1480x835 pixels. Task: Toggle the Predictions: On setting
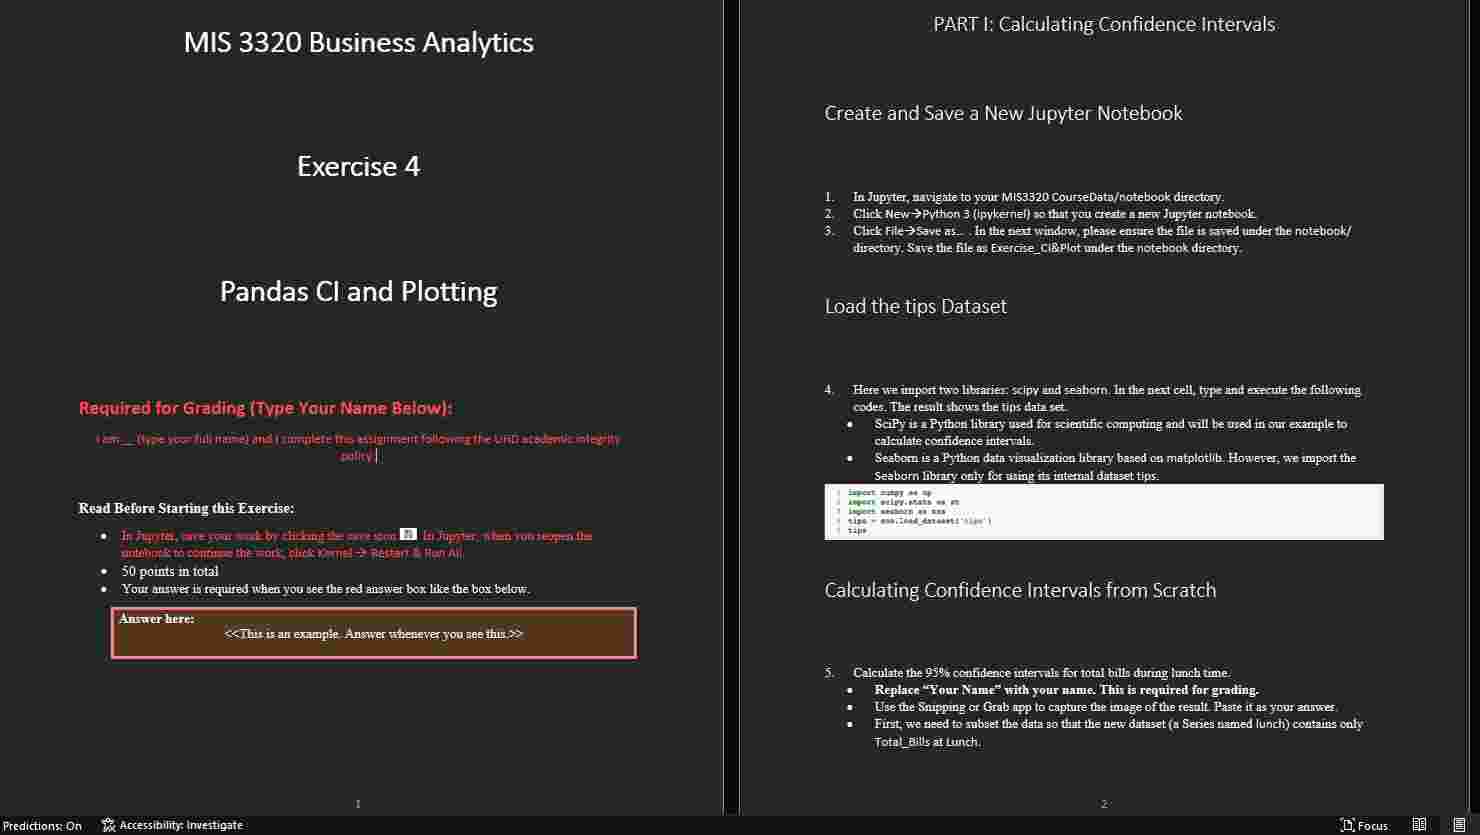40,825
